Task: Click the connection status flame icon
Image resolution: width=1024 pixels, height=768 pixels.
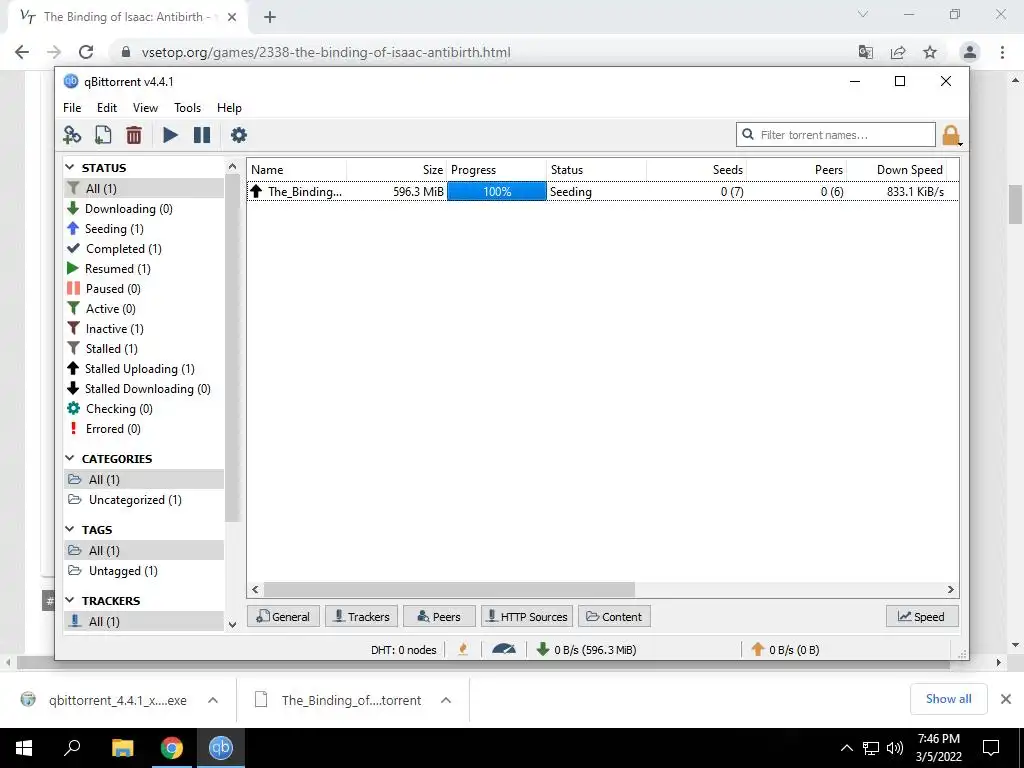Action: tap(463, 650)
